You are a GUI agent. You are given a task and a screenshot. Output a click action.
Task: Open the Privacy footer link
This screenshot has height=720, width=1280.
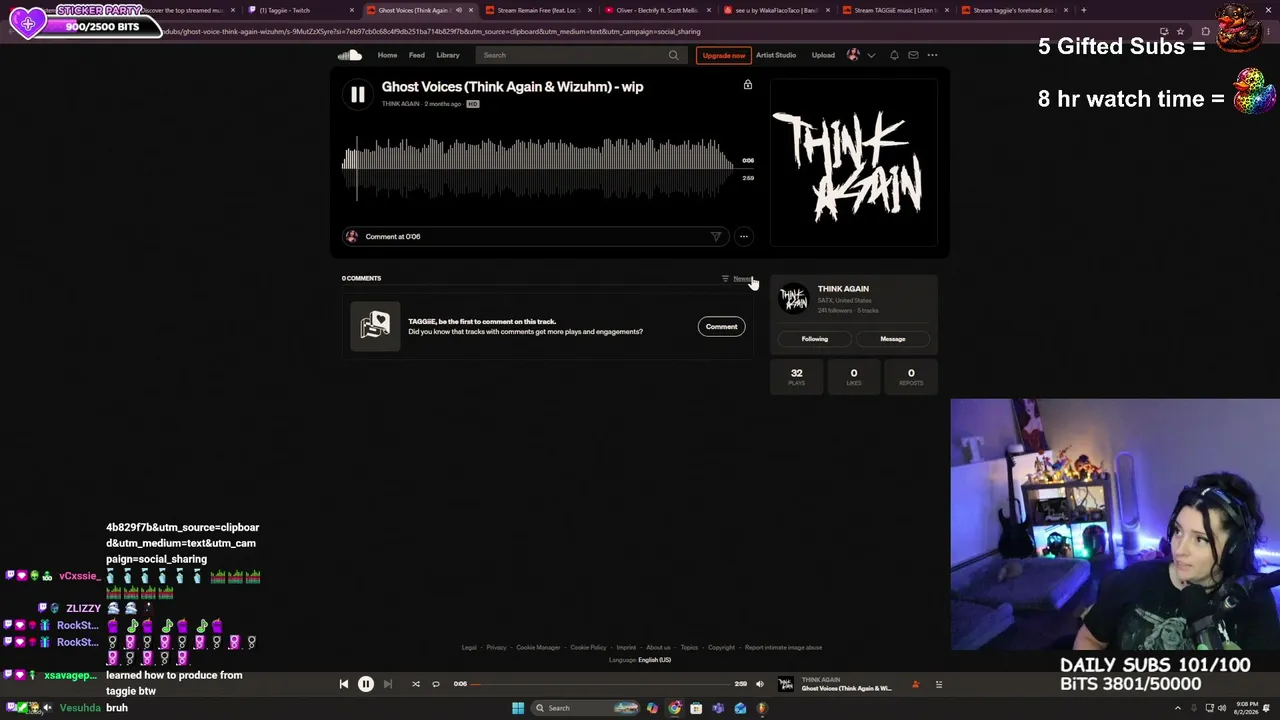(496, 647)
